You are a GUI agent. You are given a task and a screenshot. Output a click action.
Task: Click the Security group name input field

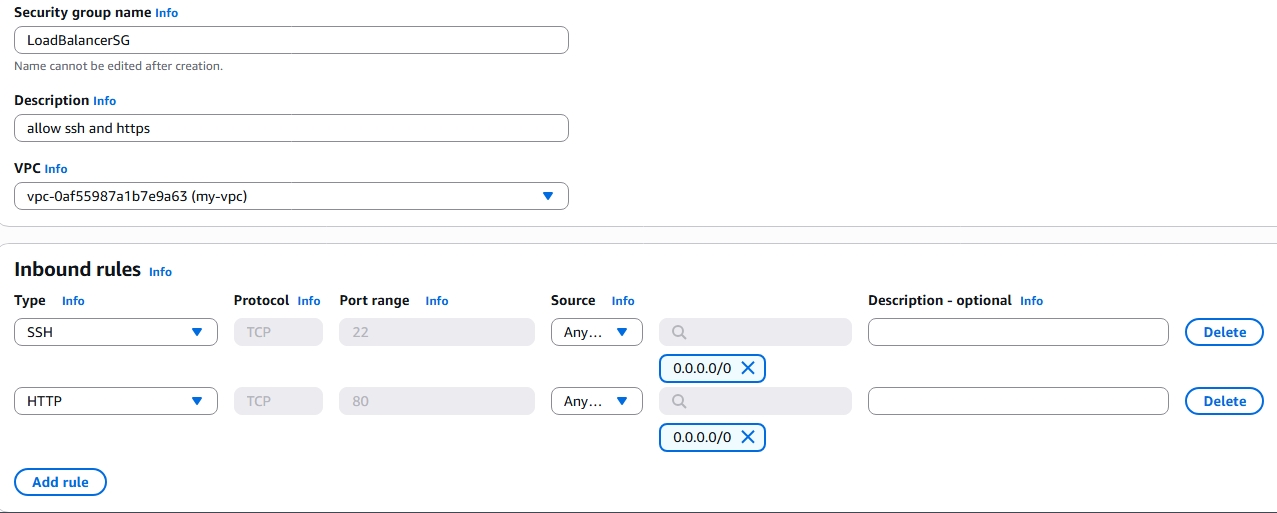(x=291, y=40)
